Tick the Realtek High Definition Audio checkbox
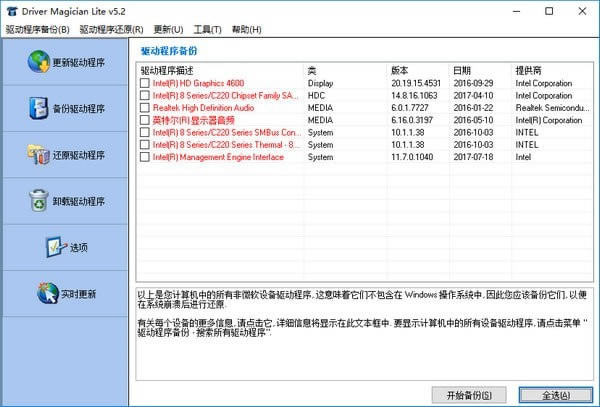Image resolution: width=600 pixels, height=407 pixels. (x=145, y=108)
